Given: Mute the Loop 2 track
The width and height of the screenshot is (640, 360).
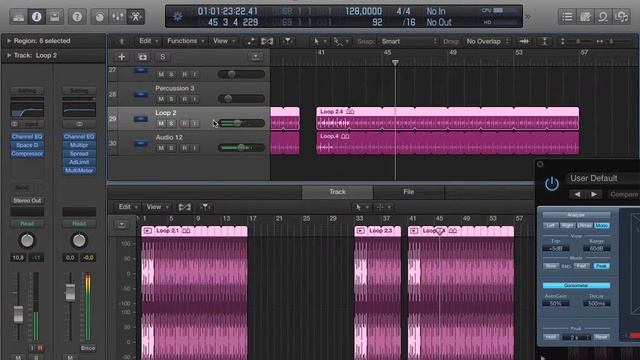Looking at the screenshot, I should point(161,123).
